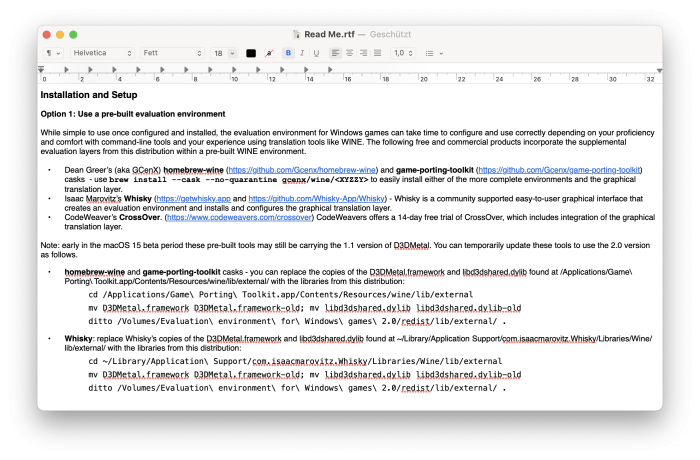Click the Read Me.rtf document icon in title bar

pos(296,34)
